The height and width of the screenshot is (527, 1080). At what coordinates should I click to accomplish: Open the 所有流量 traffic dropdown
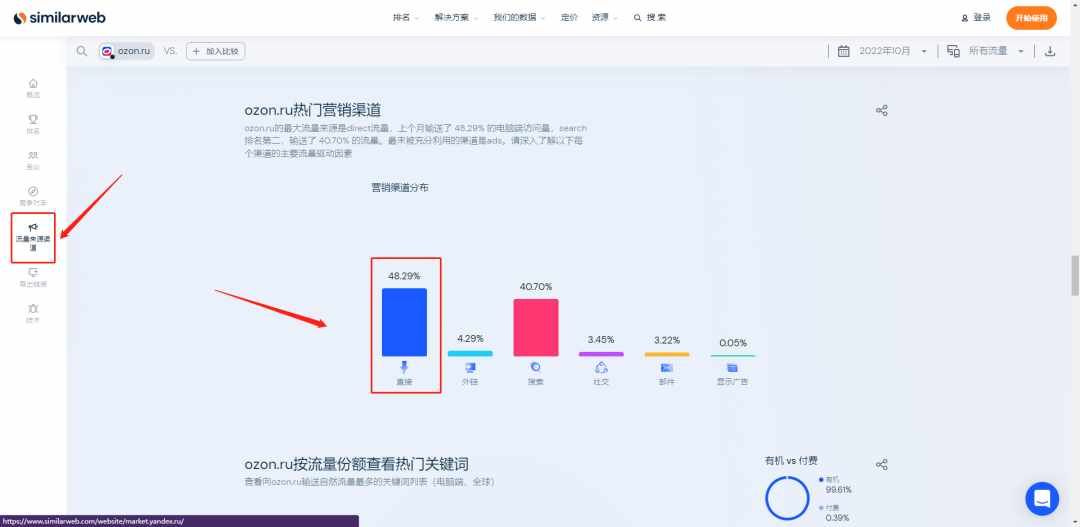point(997,51)
